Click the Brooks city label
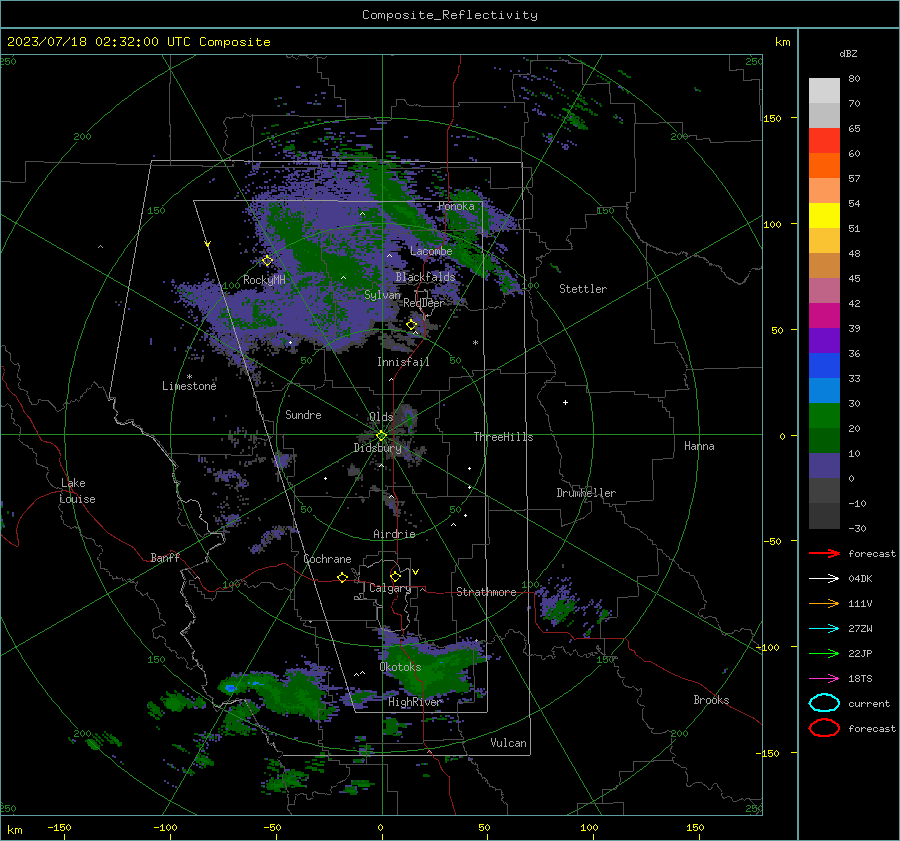 pos(711,700)
